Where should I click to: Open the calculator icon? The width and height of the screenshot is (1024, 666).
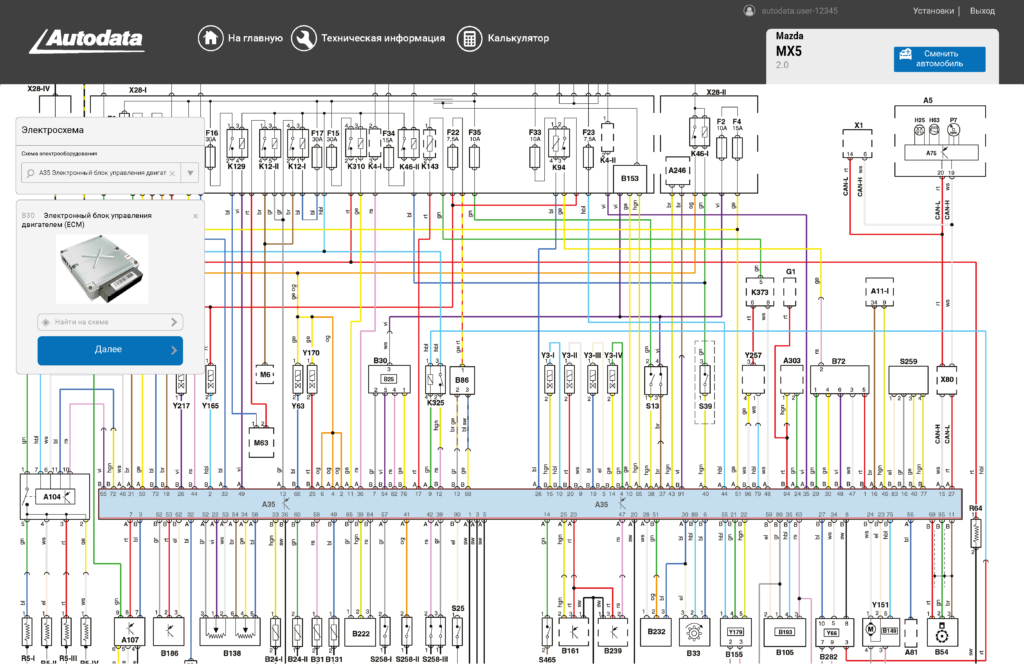[468, 39]
